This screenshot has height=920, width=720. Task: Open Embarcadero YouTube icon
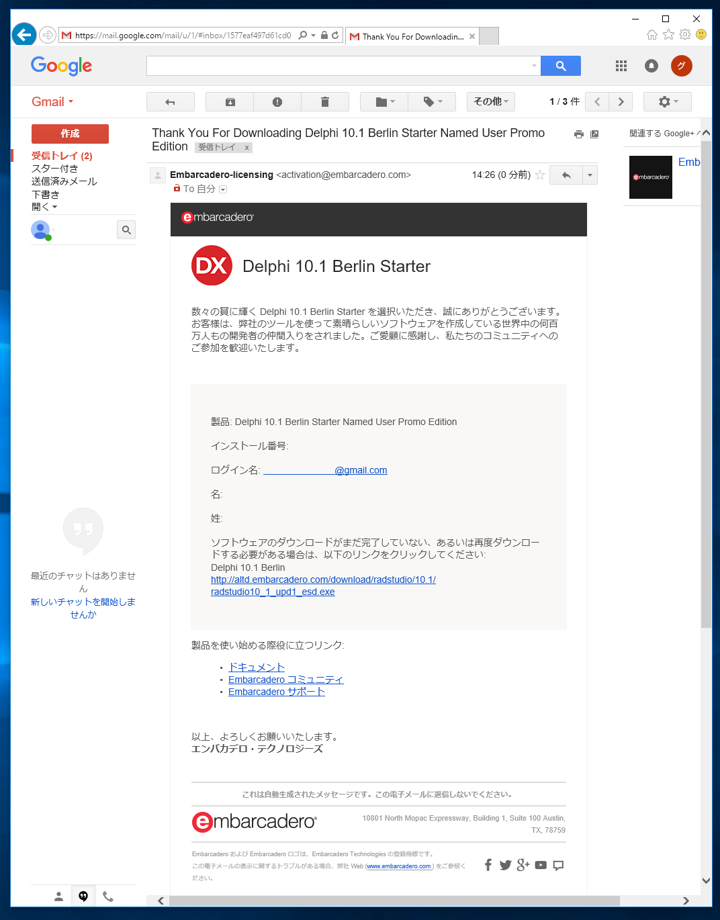click(541, 865)
